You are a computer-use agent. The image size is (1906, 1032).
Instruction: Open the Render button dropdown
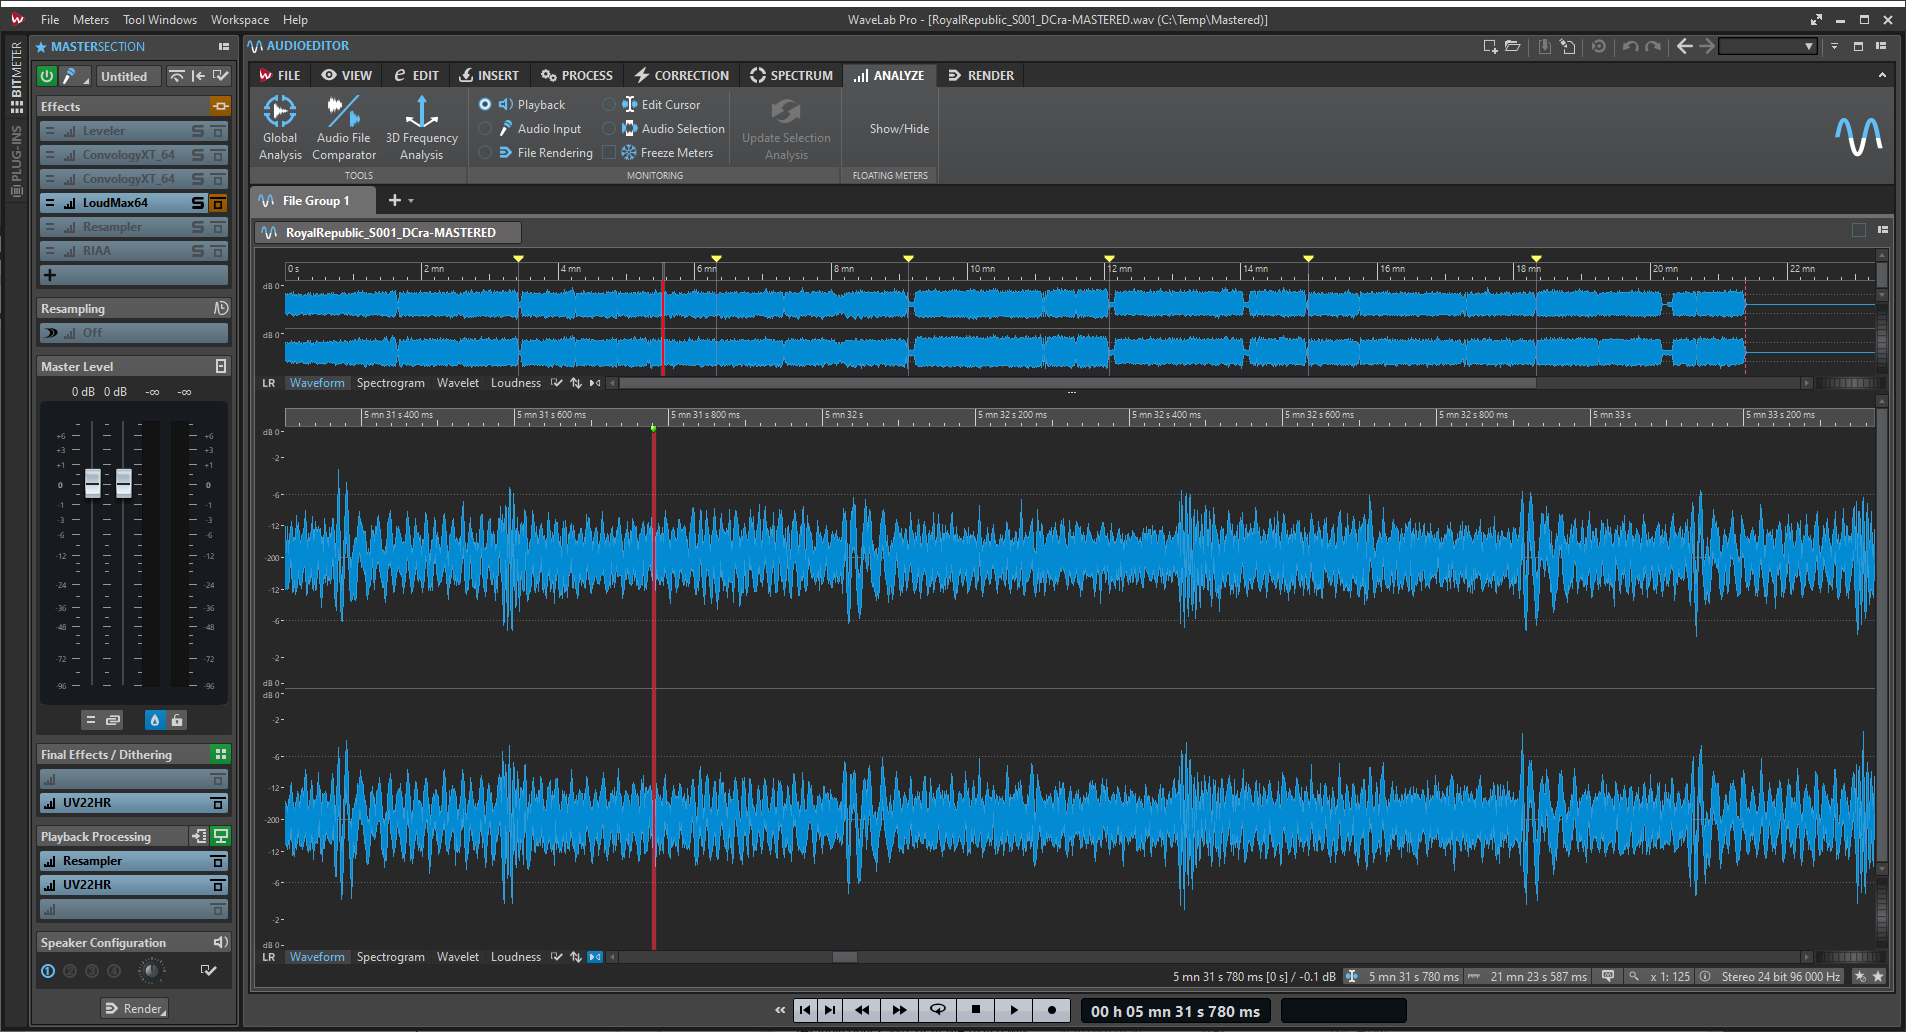(135, 1008)
